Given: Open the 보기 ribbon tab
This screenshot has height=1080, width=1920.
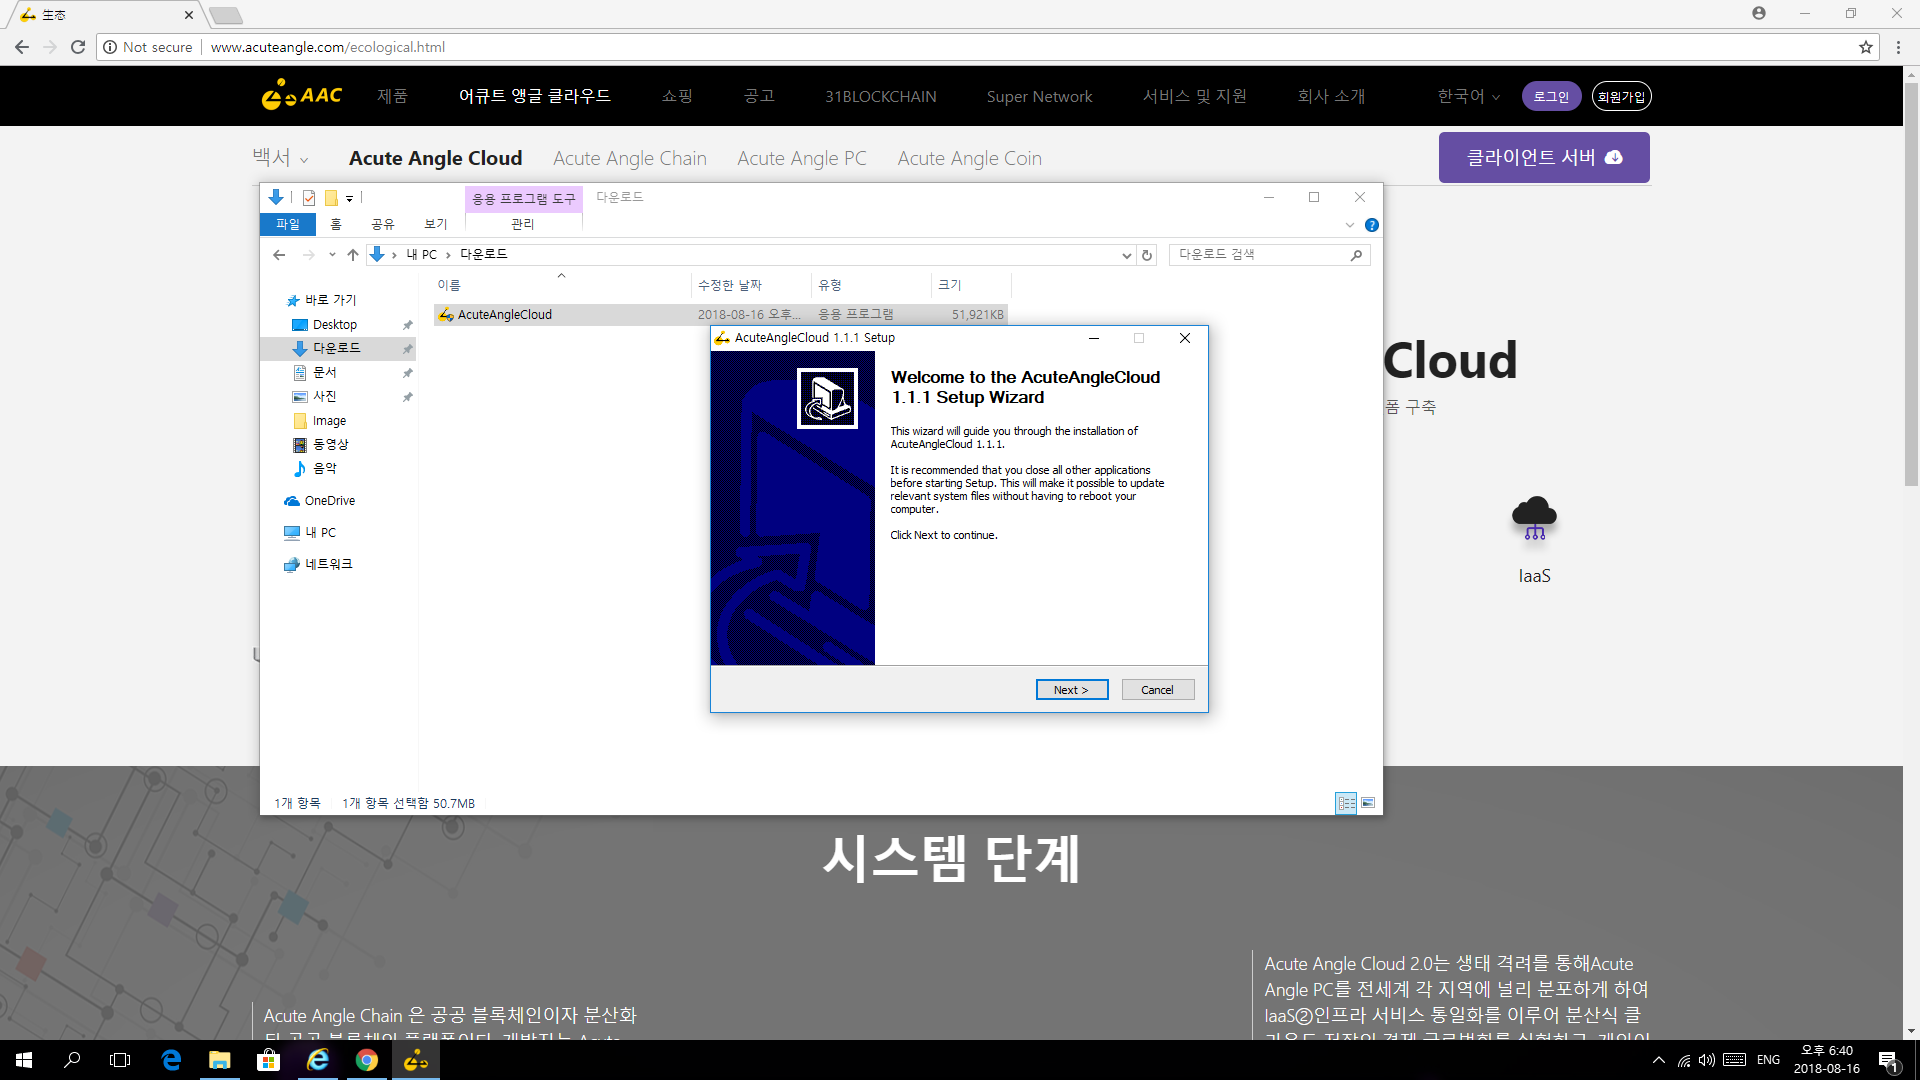Looking at the screenshot, I should [x=436, y=224].
